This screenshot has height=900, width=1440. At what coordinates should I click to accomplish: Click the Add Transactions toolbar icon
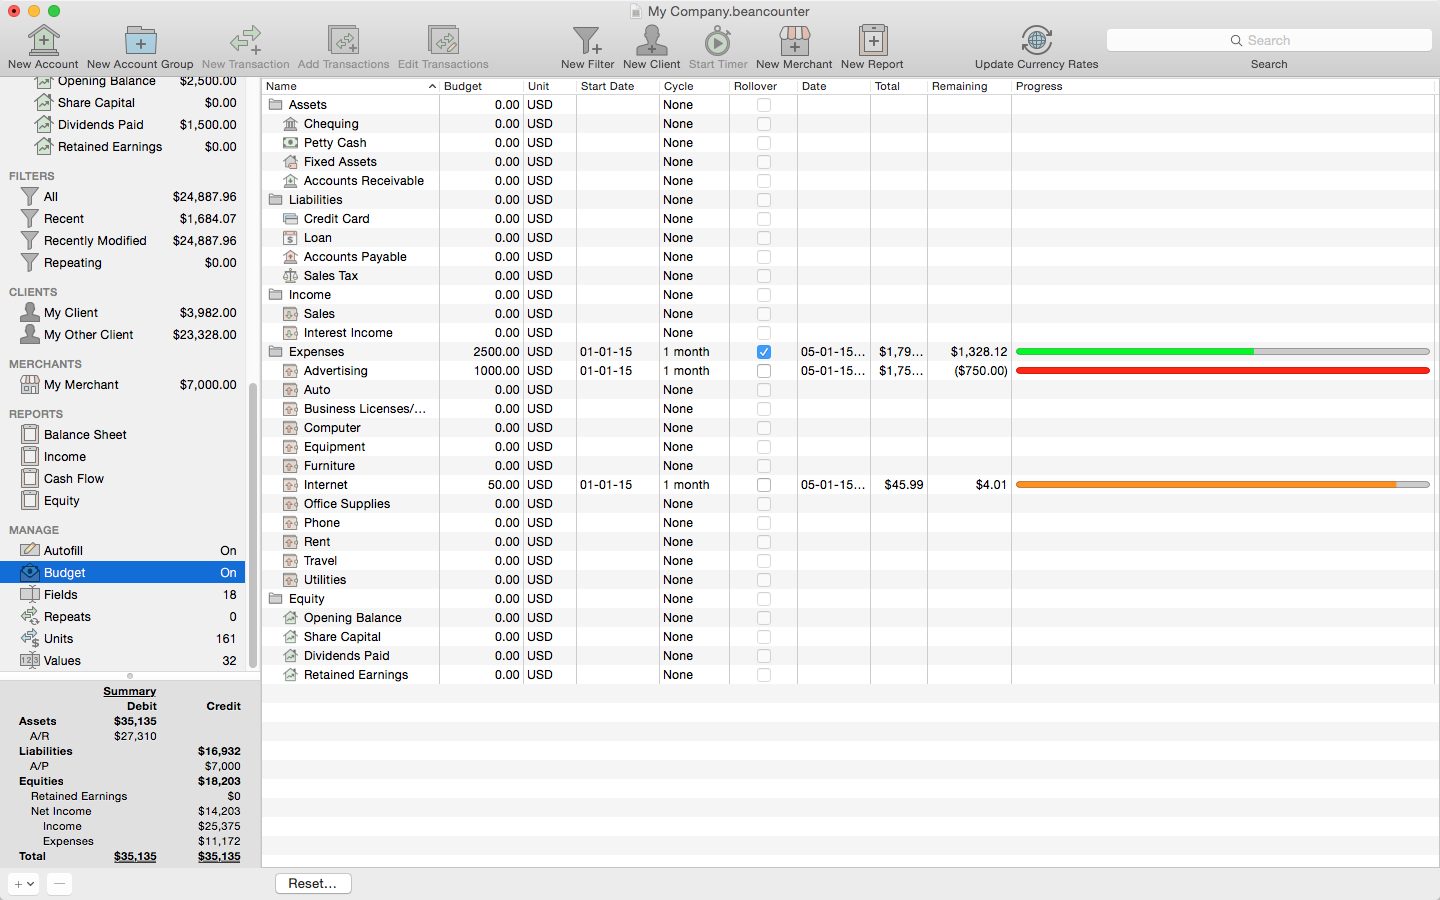coord(343,40)
